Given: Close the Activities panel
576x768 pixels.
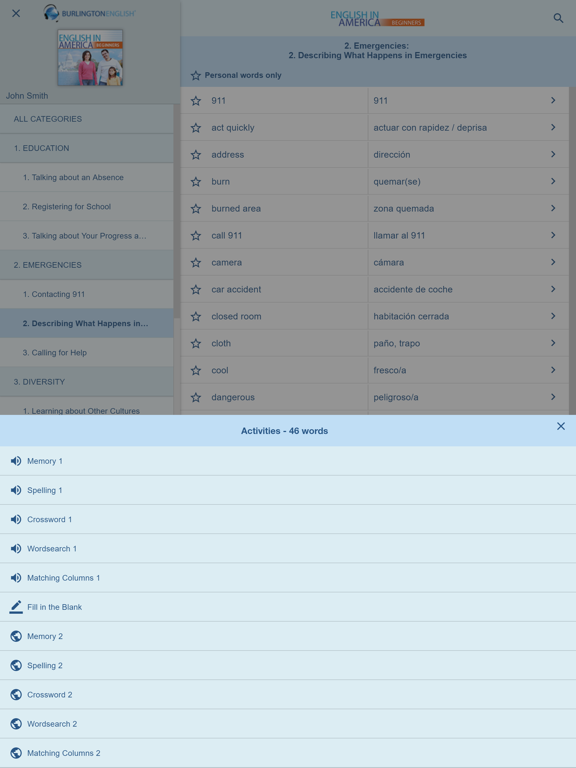Looking at the screenshot, I should [561, 426].
